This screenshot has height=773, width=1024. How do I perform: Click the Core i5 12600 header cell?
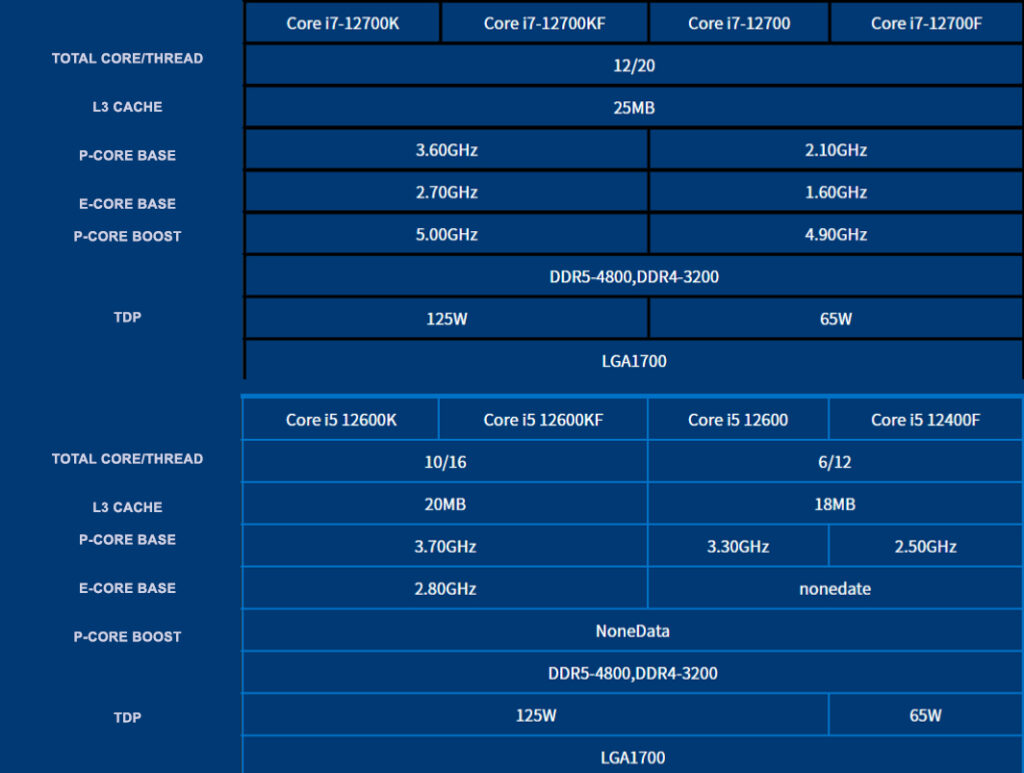739,420
